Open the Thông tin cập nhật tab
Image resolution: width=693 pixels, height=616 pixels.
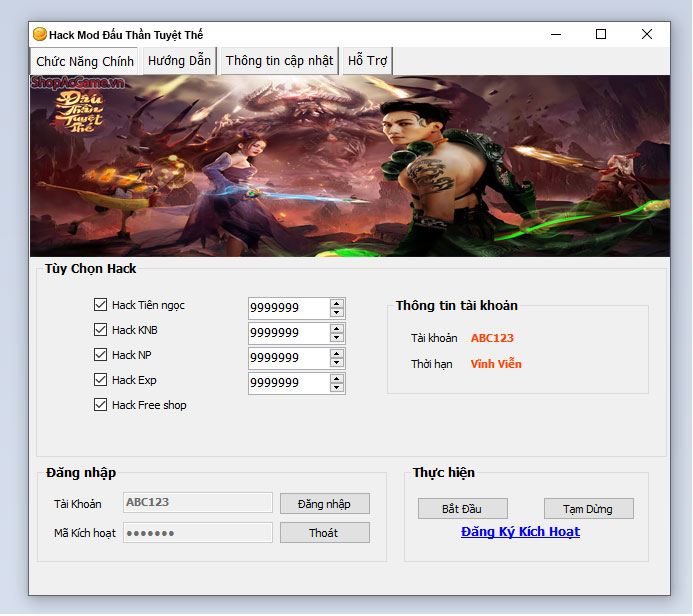click(x=279, y=61)
